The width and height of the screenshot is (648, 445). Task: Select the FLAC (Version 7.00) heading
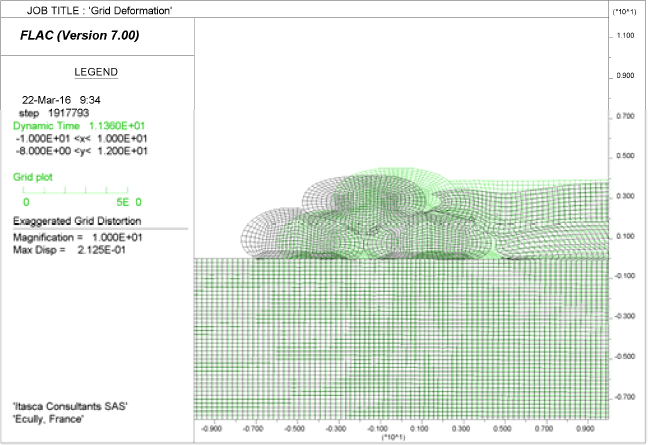coord(80,36)
